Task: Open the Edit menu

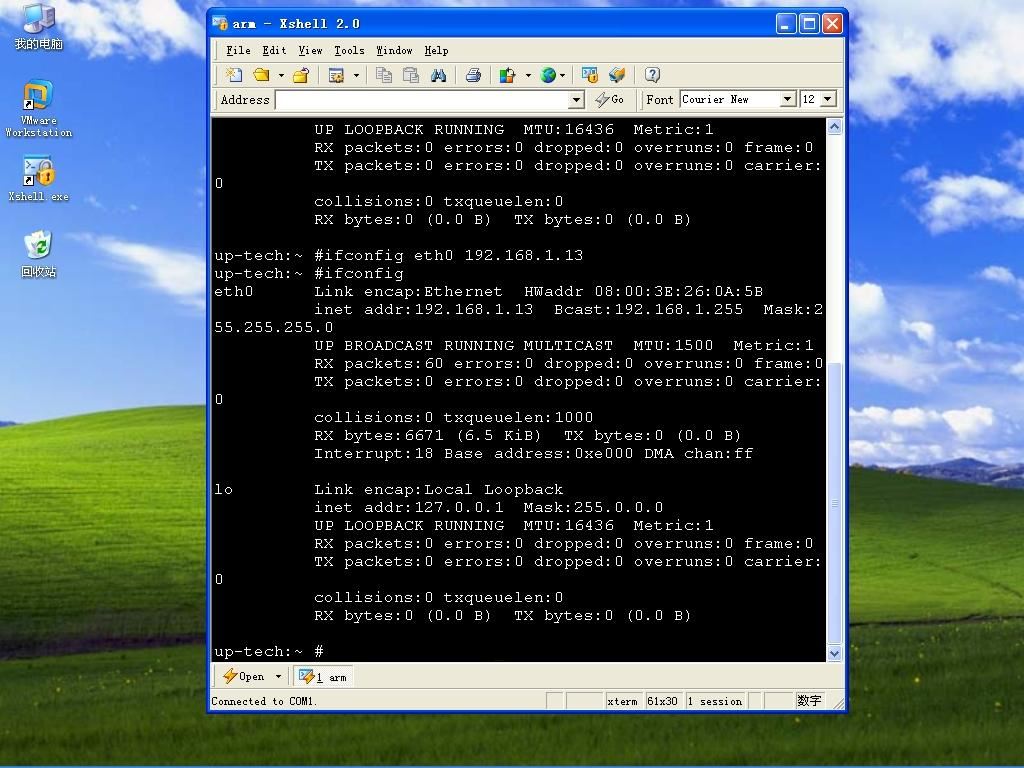Action: tap(274, 50)
